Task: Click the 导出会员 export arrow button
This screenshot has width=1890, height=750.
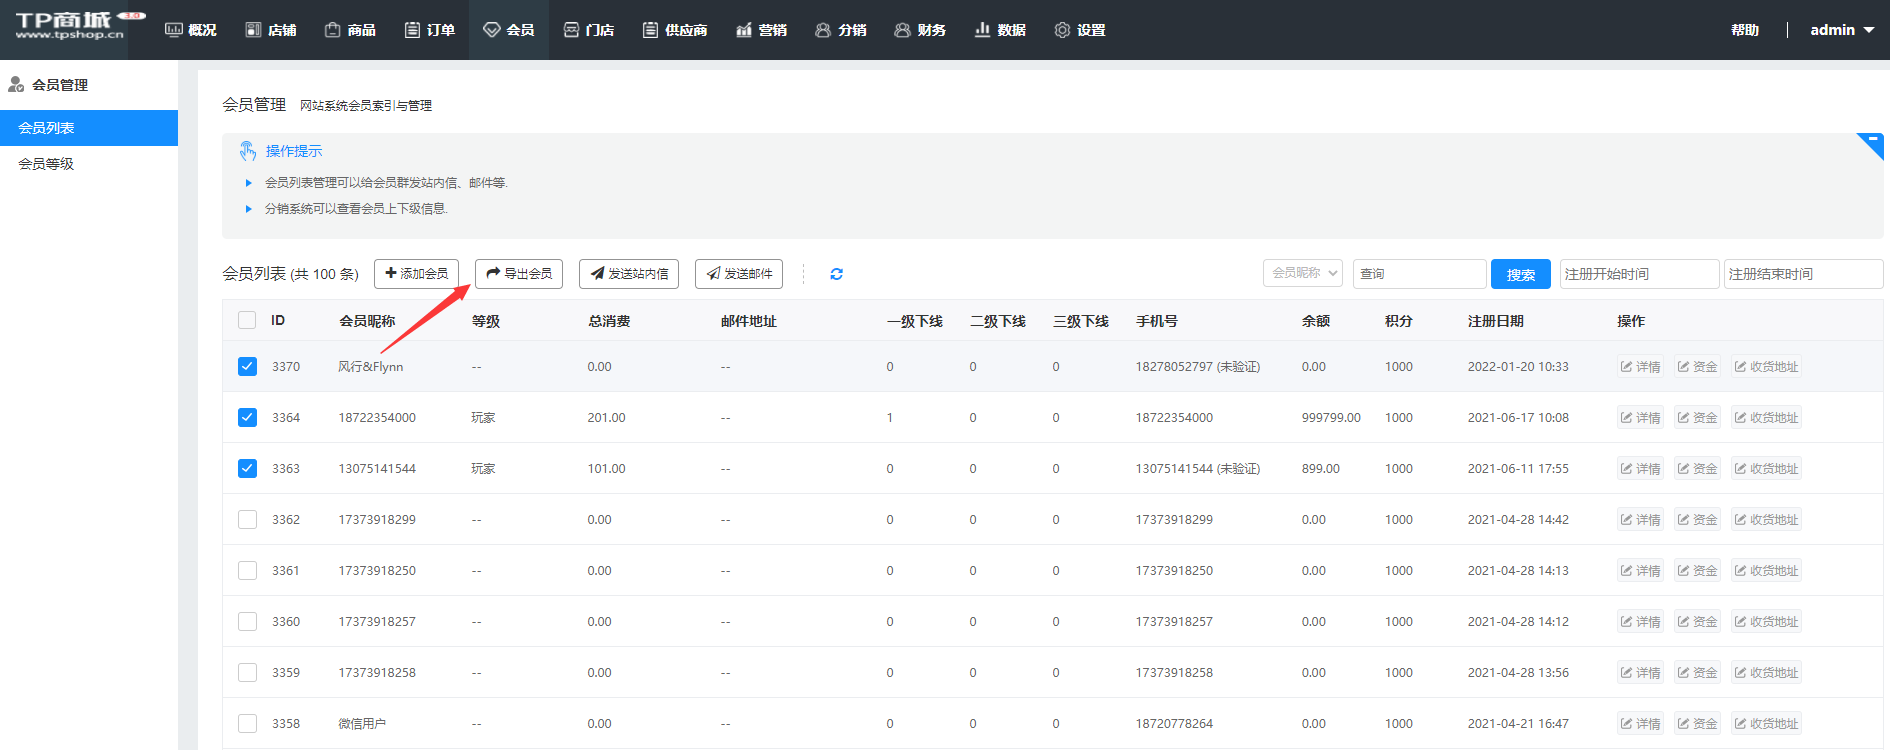Action: click(x=518, y=274)
